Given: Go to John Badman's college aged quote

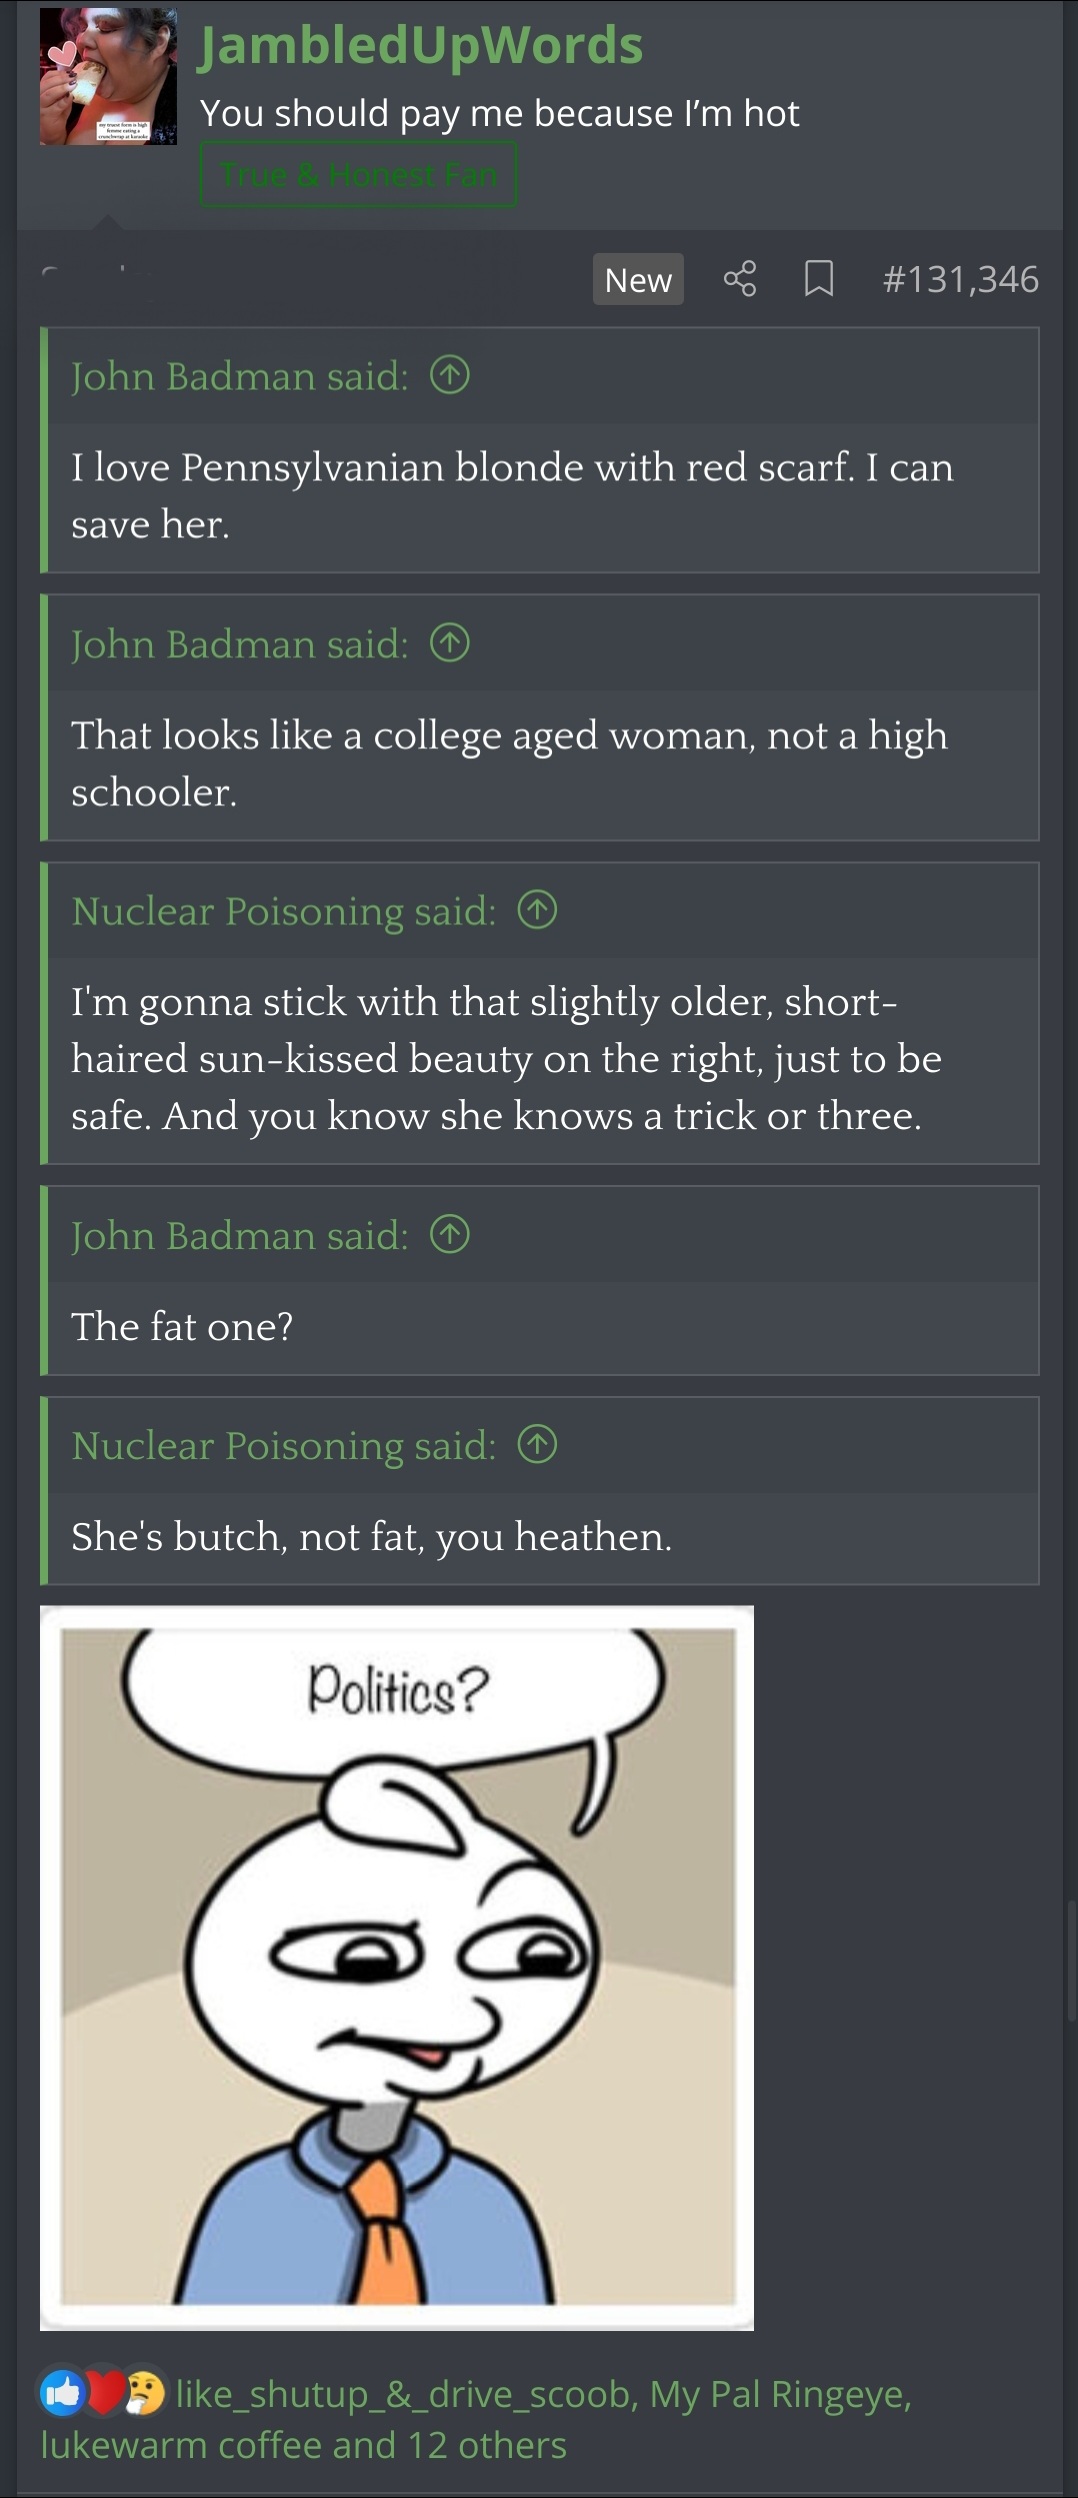Looking at the screenshot, I should click(450, 644).
